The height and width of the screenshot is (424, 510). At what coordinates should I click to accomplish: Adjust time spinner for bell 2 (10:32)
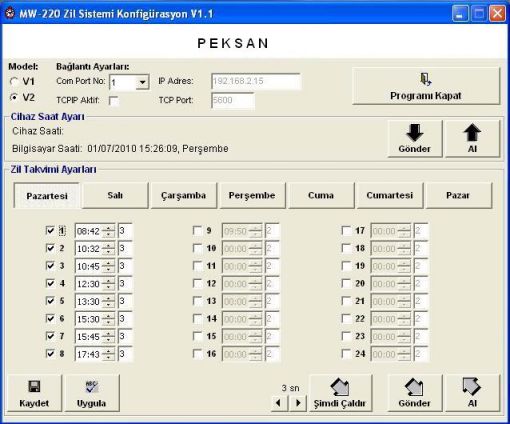pos(109,248)
